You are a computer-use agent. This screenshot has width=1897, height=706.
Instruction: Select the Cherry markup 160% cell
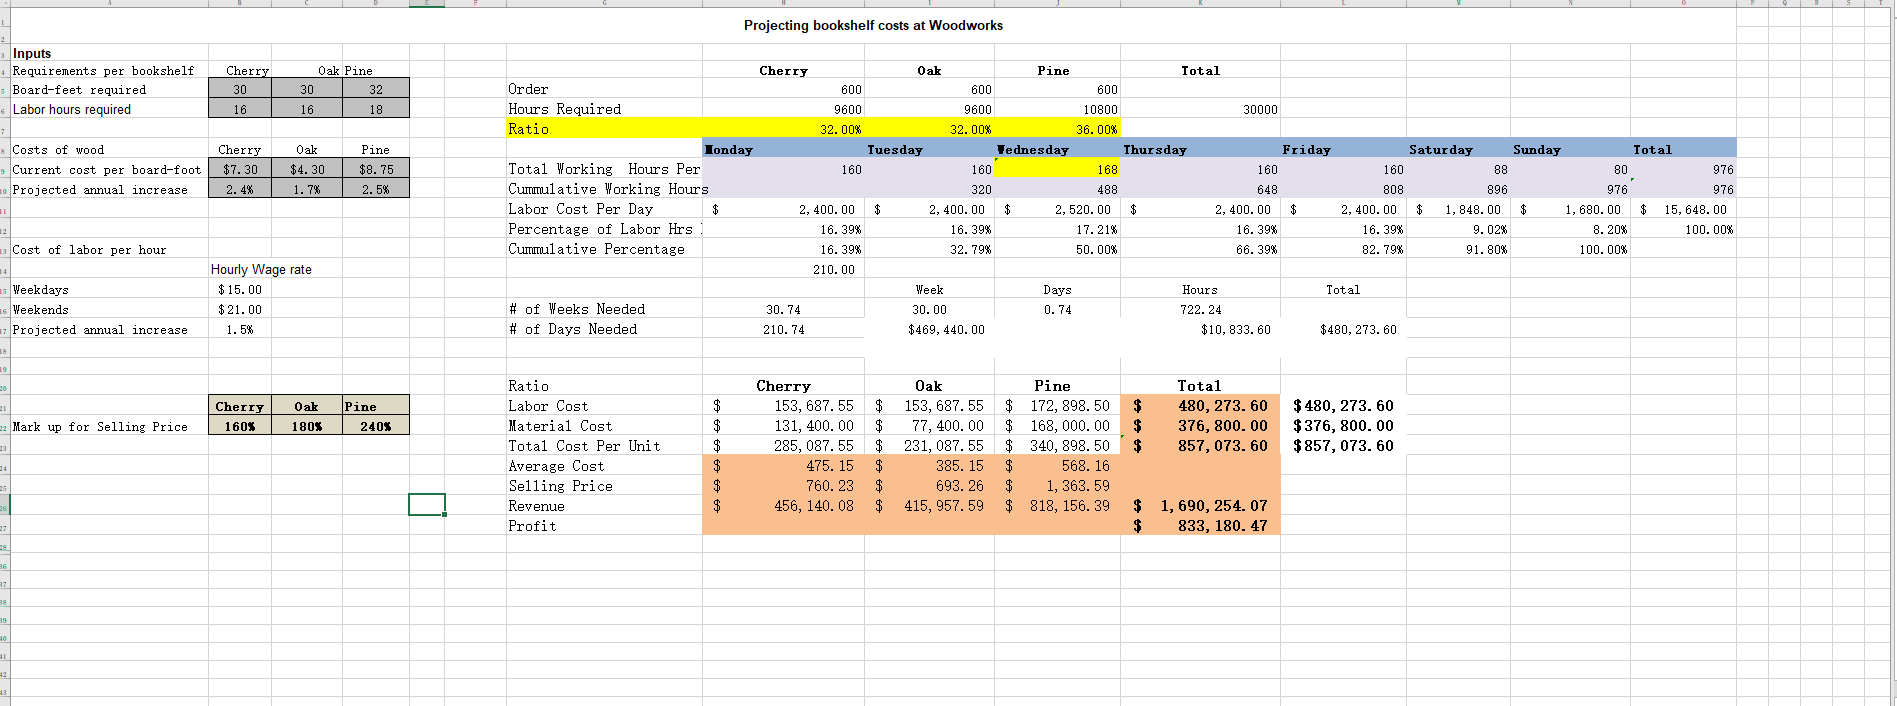(240, 426)
